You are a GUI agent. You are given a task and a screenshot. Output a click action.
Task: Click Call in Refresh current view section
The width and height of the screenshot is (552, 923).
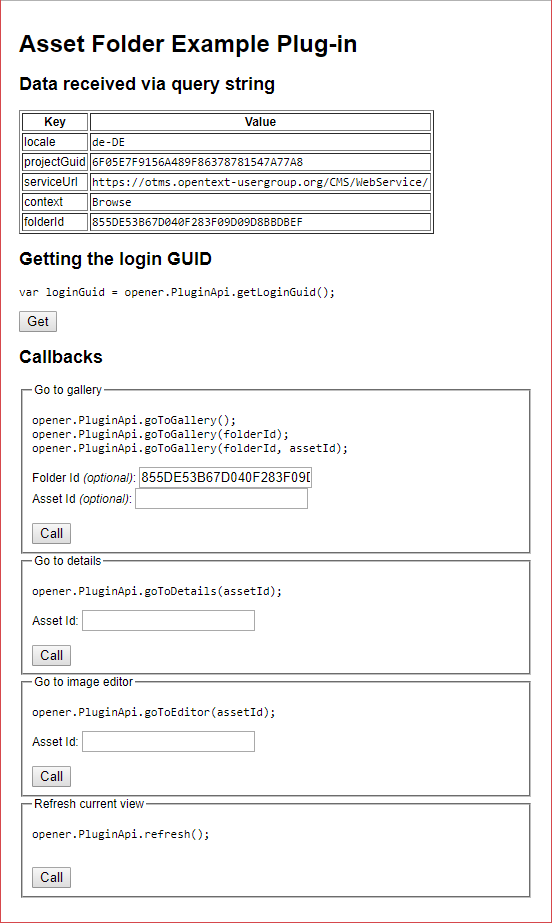coord(51,877)
